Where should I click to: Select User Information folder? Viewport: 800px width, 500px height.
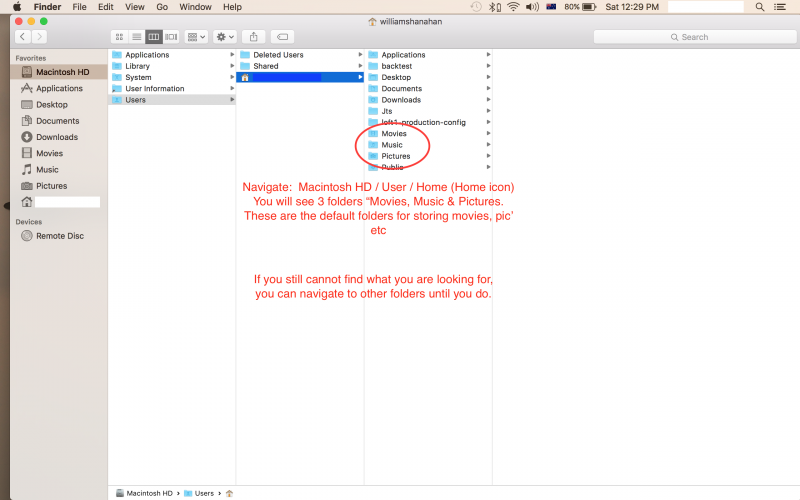pyautogui.click(x=172, y=88)
